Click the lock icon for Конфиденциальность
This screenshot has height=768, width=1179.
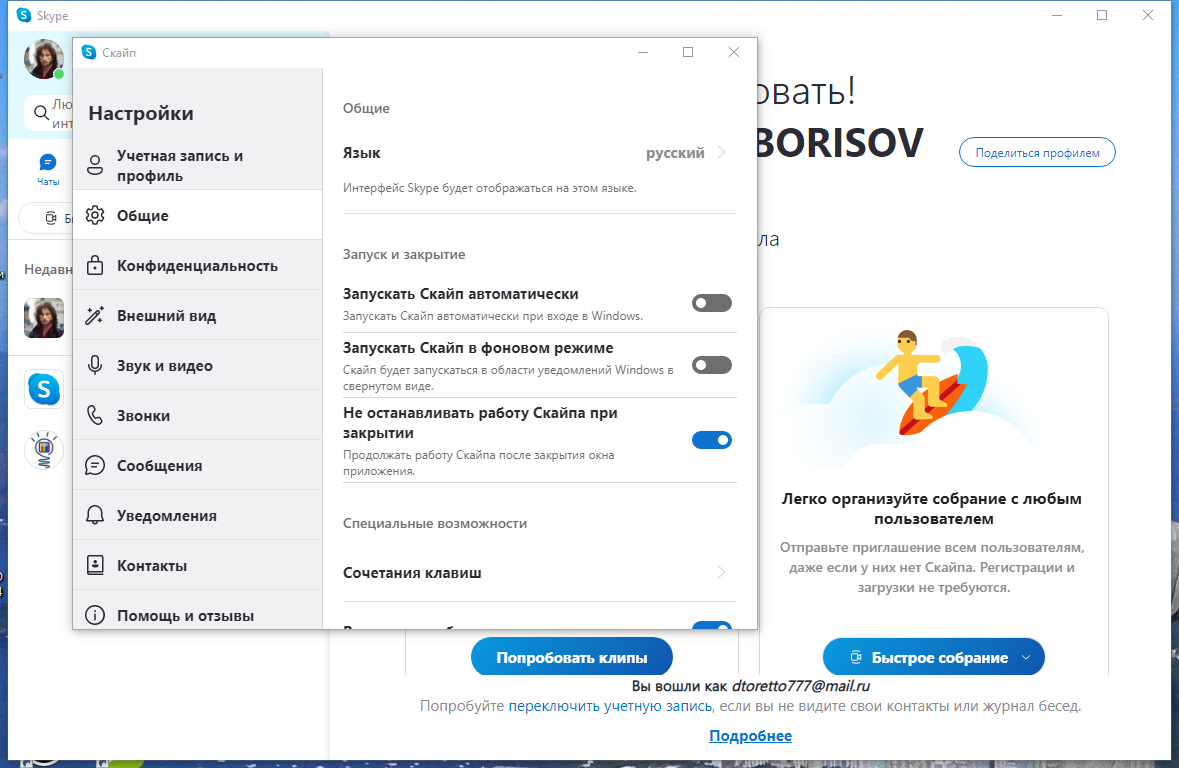click(95, 265)
